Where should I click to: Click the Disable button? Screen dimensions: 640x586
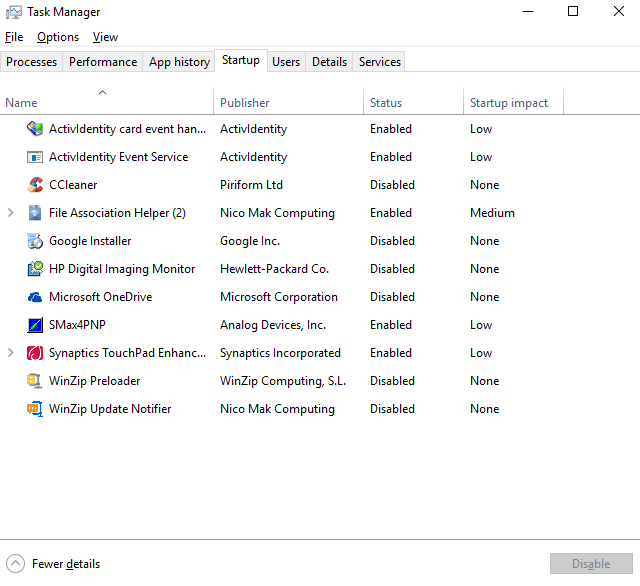pos(591,564)
